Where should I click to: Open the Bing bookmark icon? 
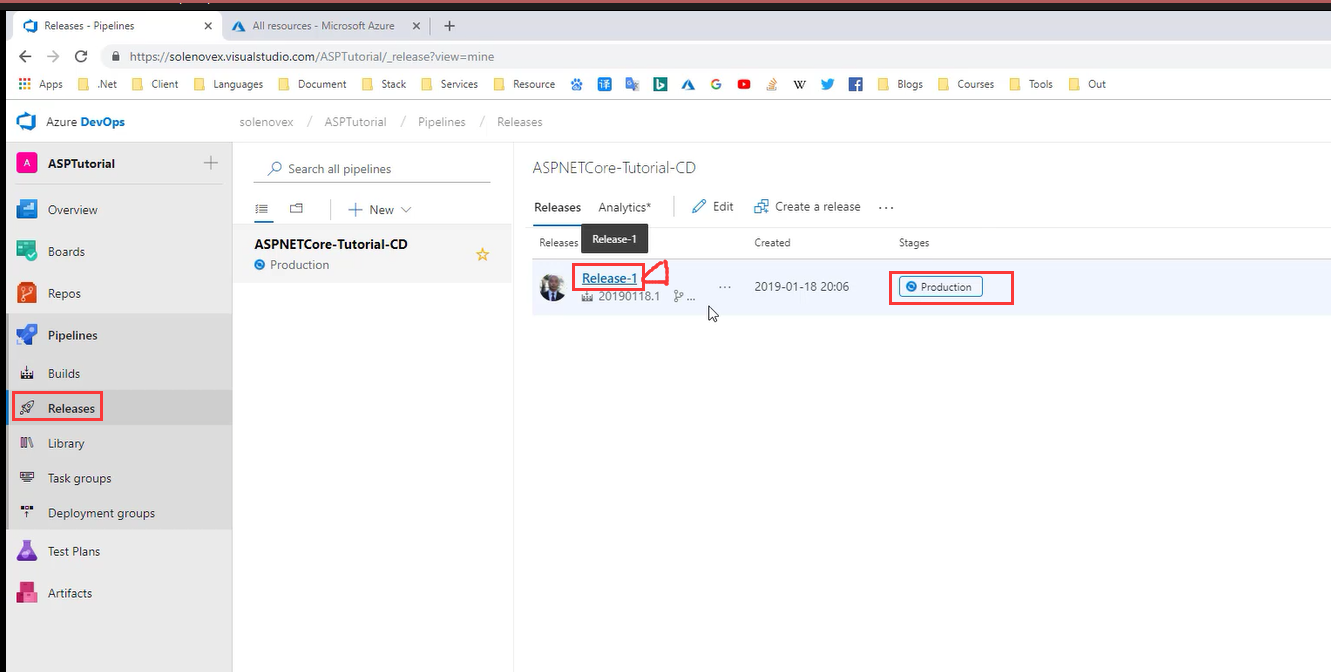pos(660,84)
